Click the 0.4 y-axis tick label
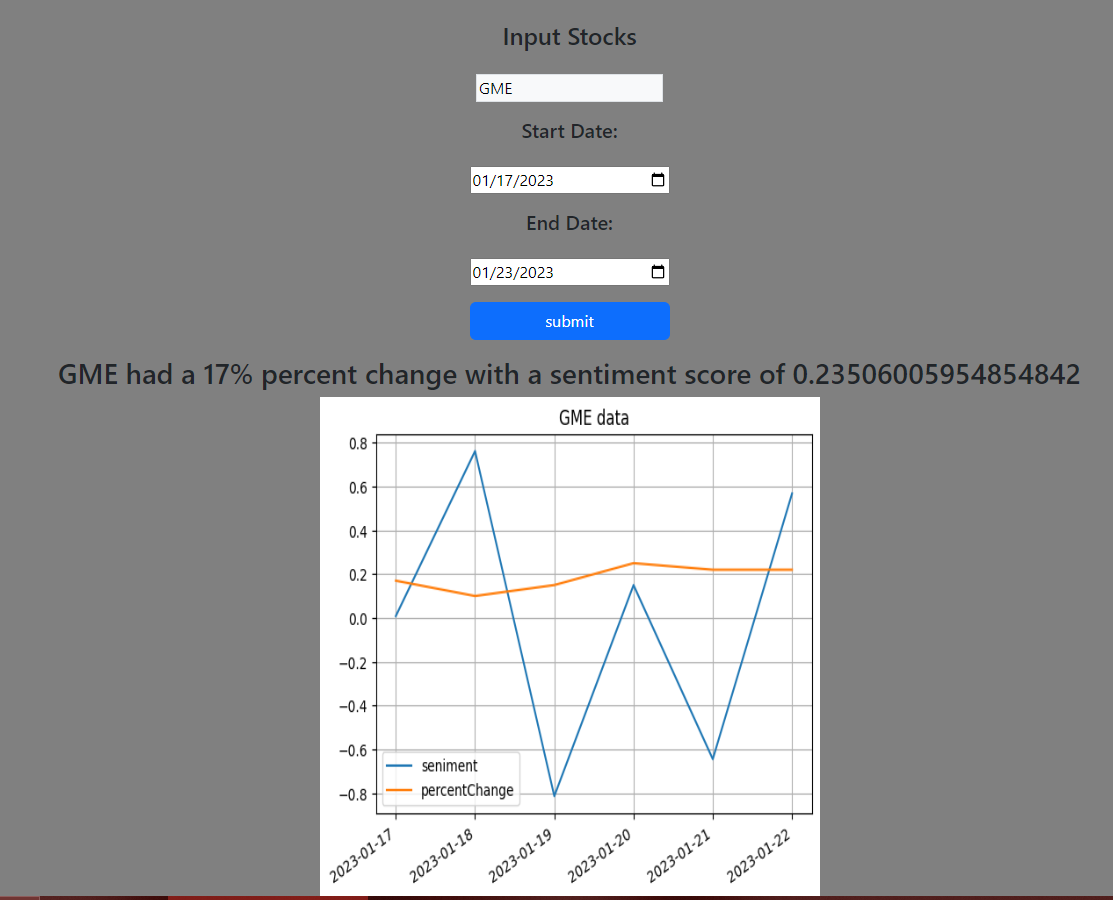The height and width of the screenshot is (900, 1113). pos(358,532)
